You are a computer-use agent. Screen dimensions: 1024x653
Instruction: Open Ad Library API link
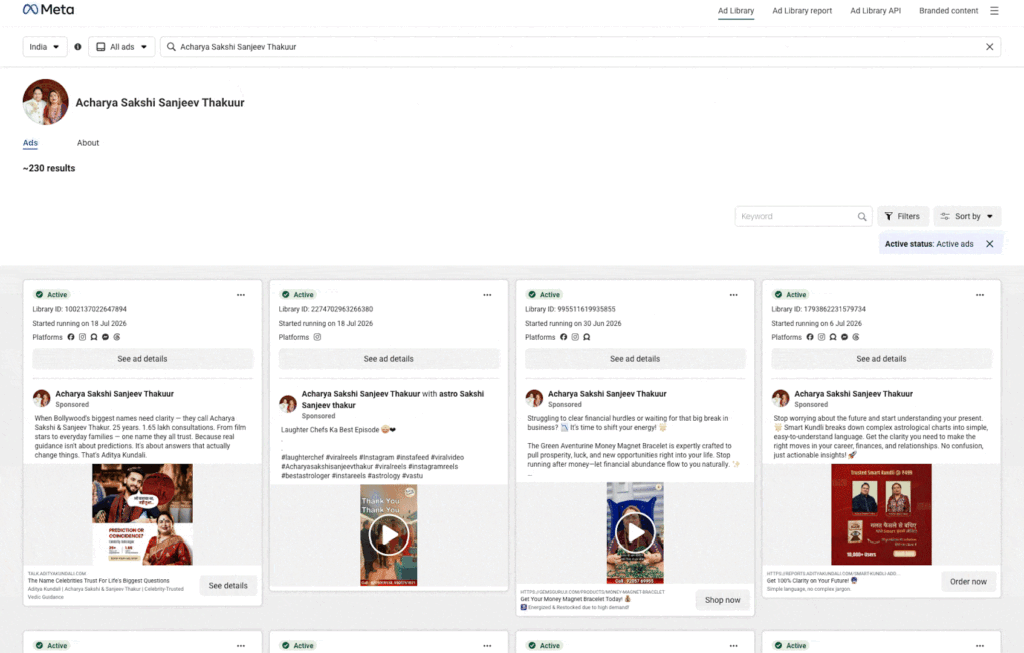pyautogui.click(x=875, y=10)
